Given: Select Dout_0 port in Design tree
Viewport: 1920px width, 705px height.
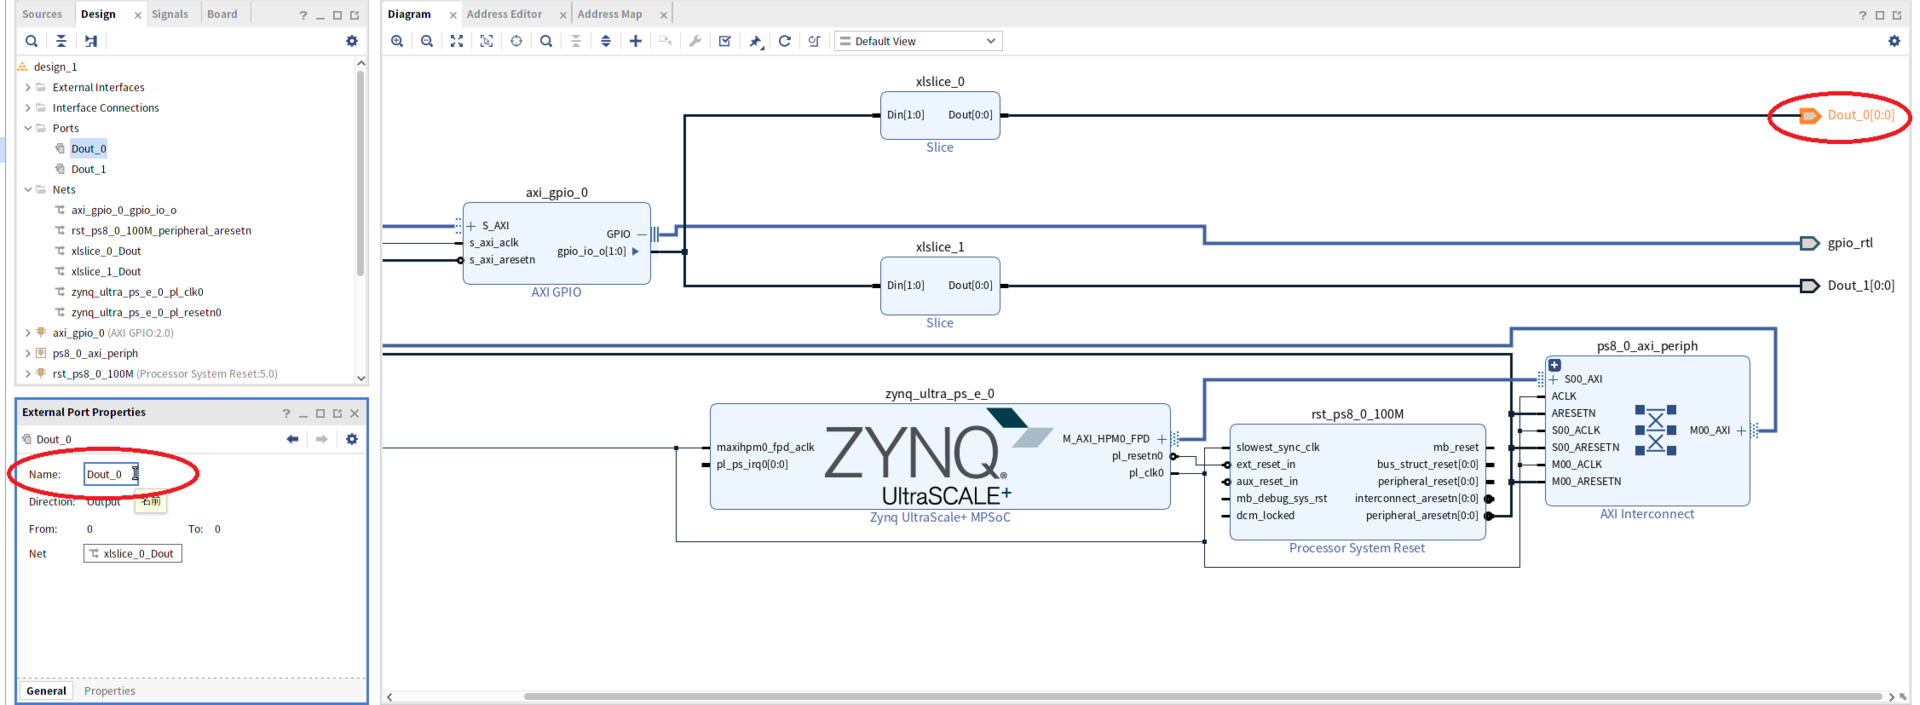Looking at the screenshot, I should pyautogui.click(x=89, y=149).
